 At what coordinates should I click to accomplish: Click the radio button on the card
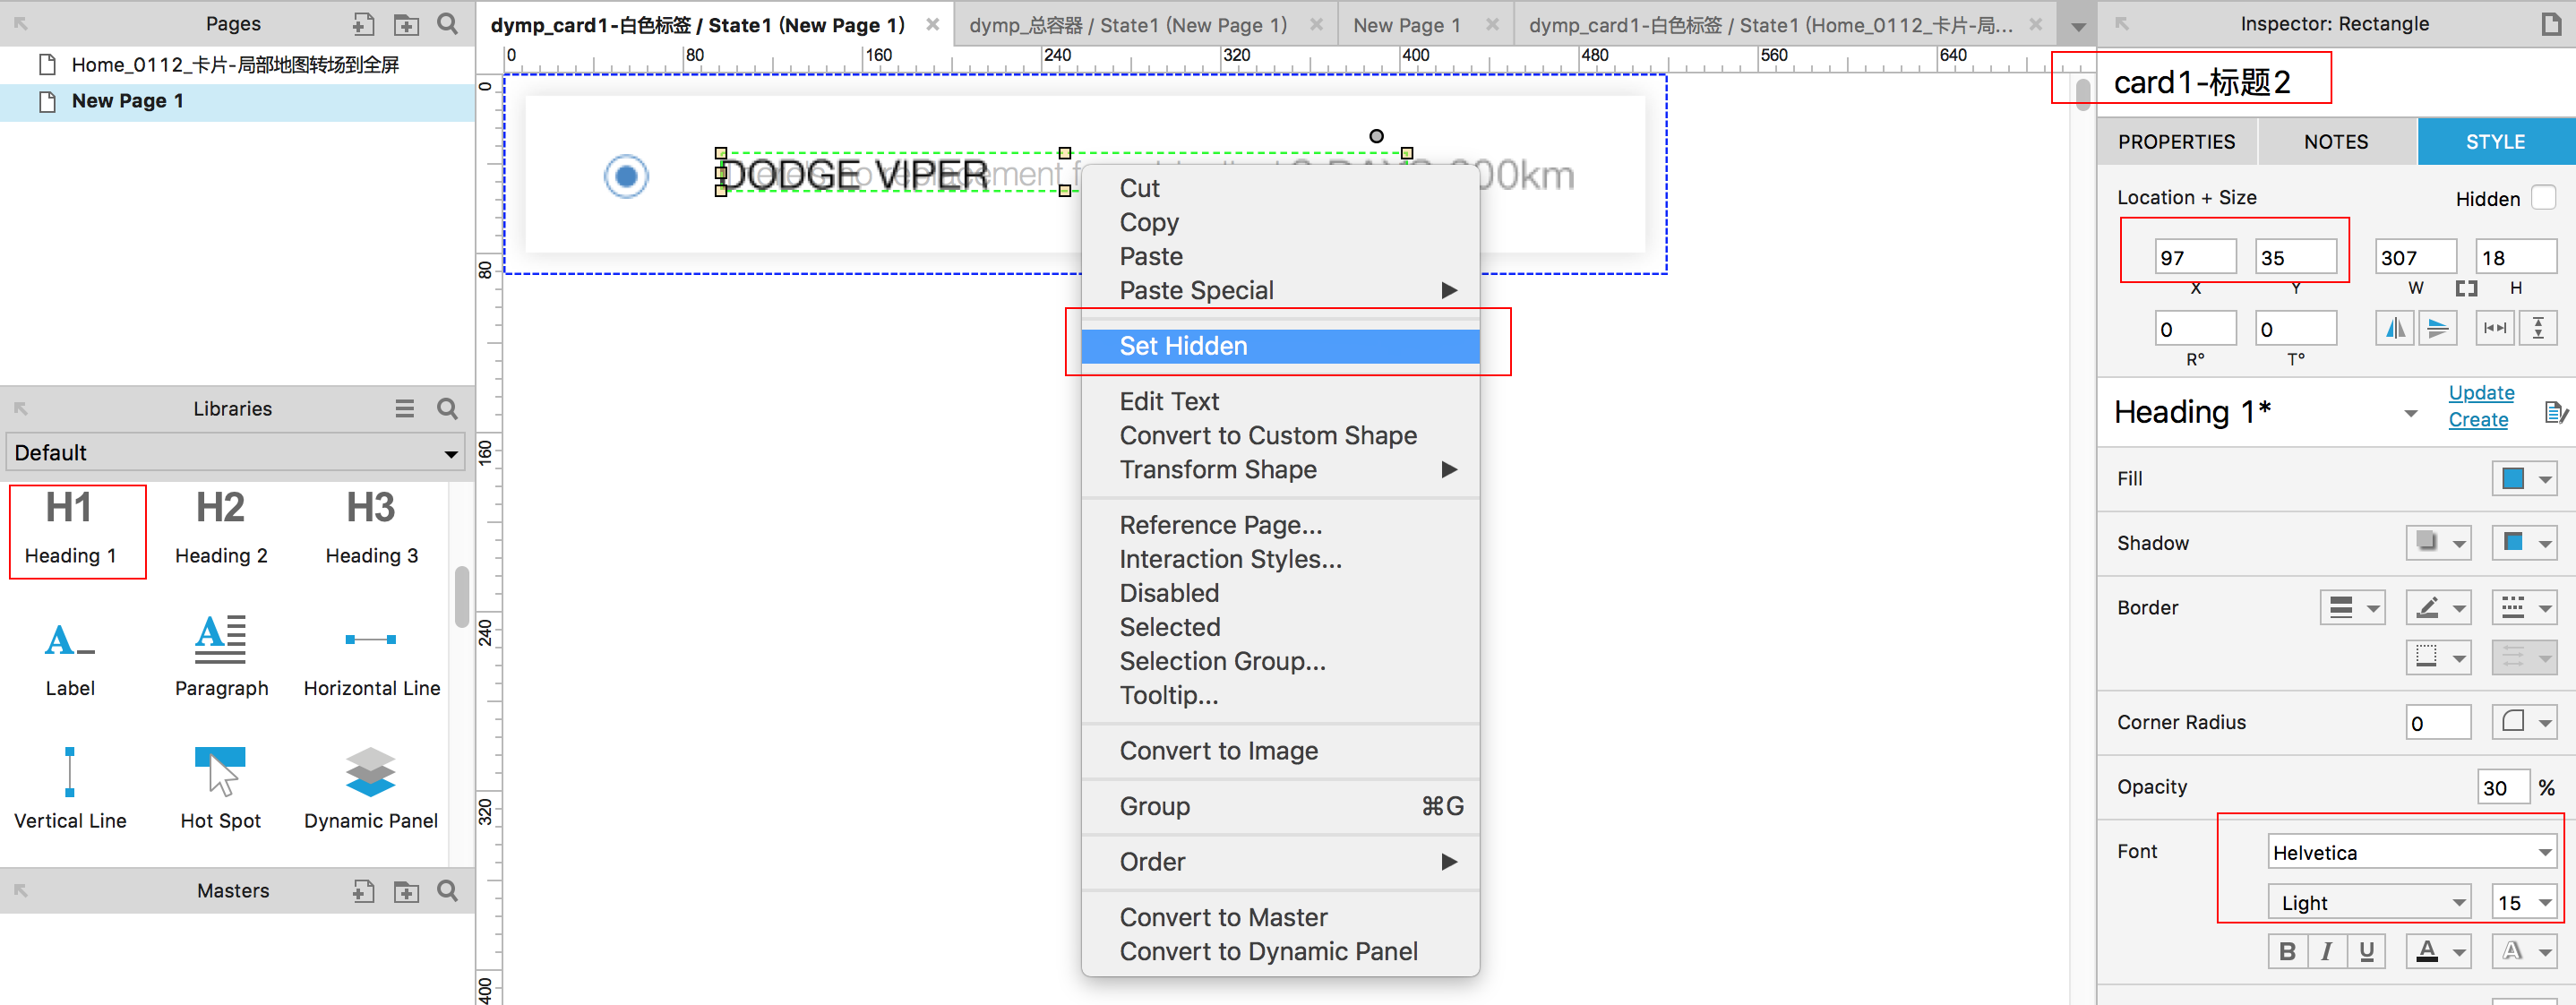626,177
